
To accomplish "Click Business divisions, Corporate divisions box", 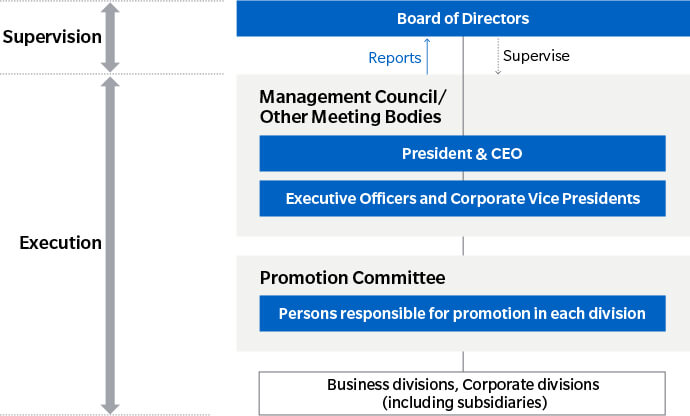I will [462, 393].
